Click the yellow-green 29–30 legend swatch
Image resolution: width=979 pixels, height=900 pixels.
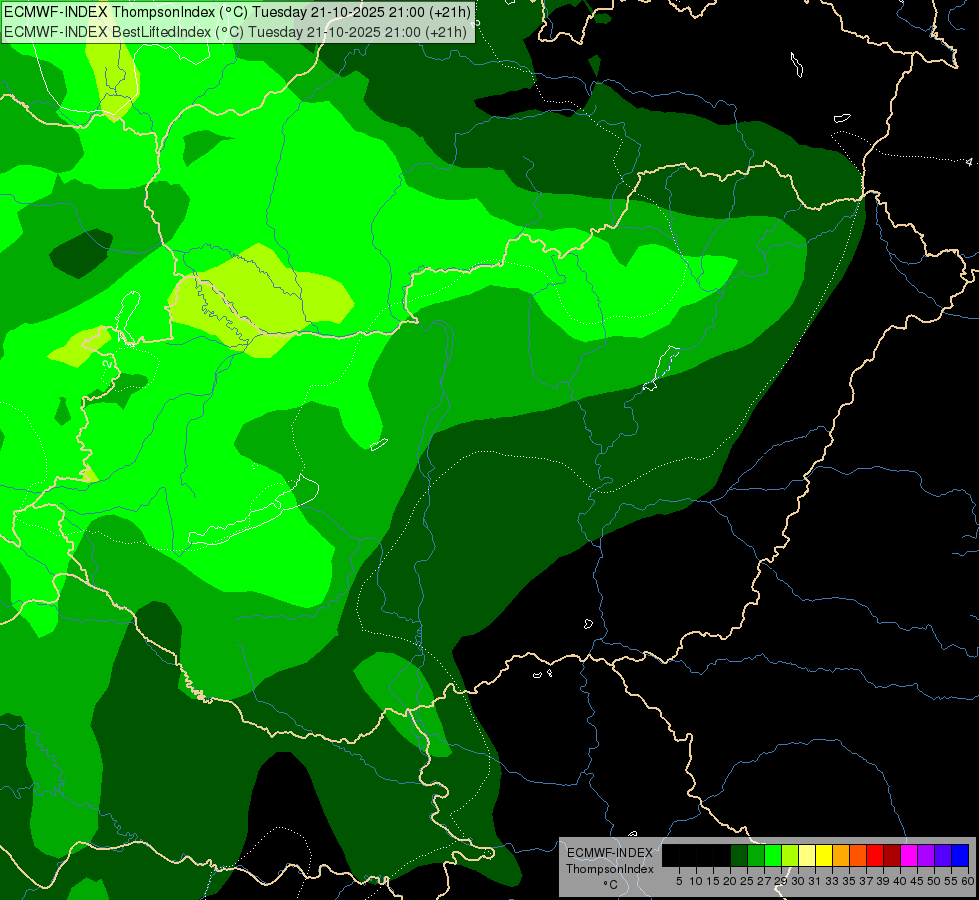[789, 856]
